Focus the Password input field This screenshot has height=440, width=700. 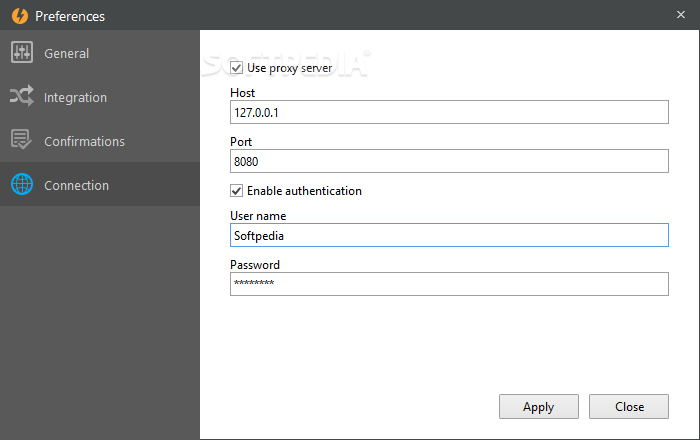(x=449, y=284)
